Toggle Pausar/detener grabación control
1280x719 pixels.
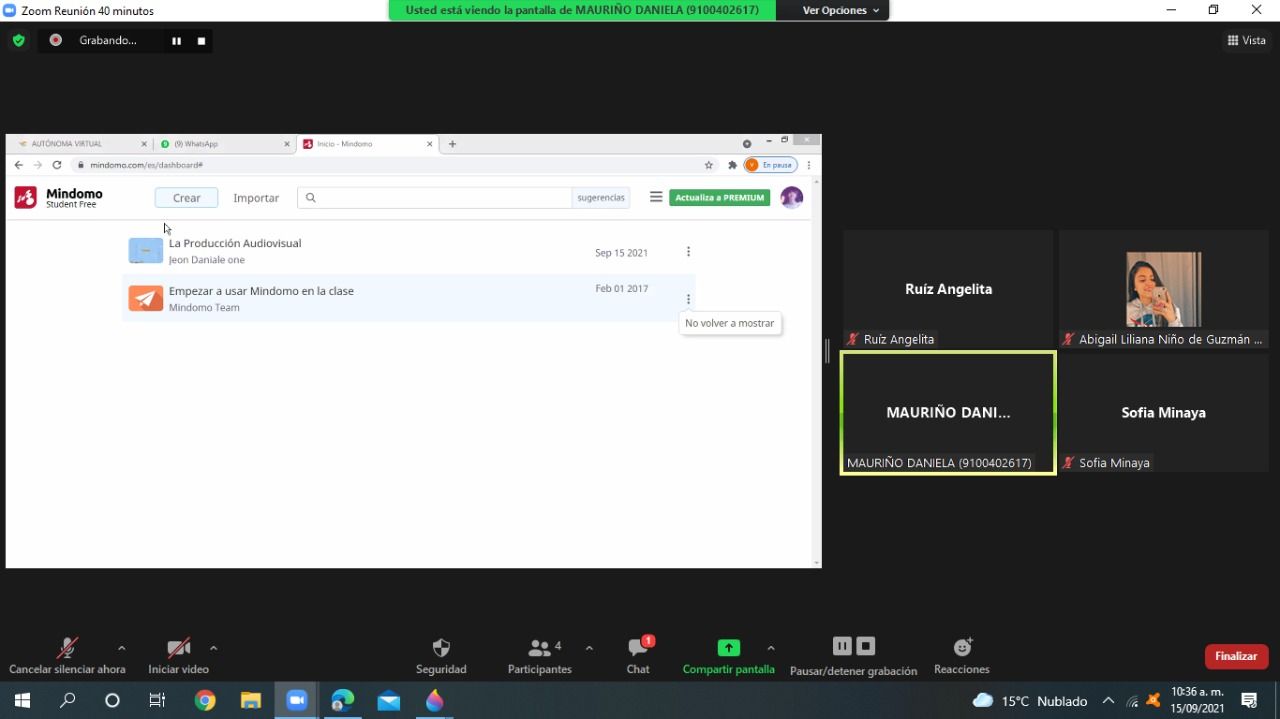(x=853, y=647)
